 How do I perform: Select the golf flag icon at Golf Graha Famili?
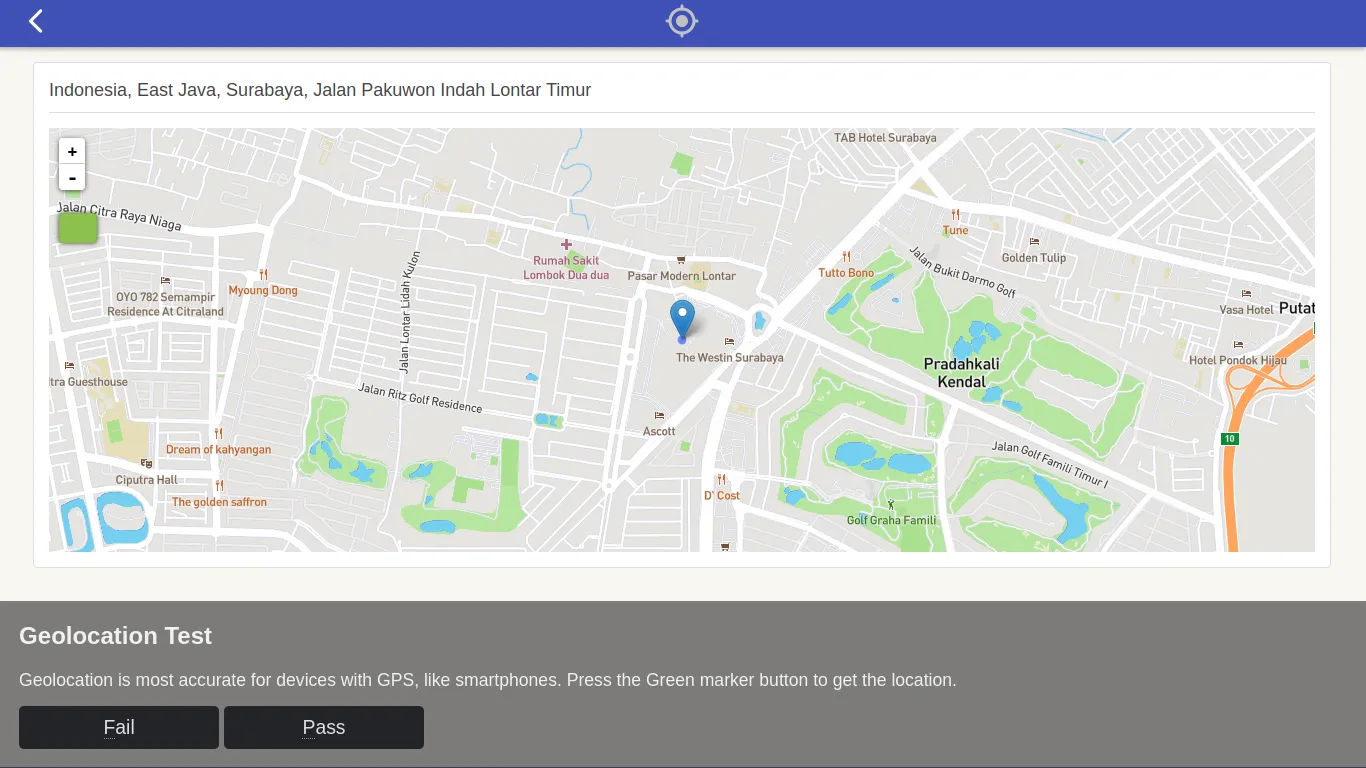coord(889,504)
